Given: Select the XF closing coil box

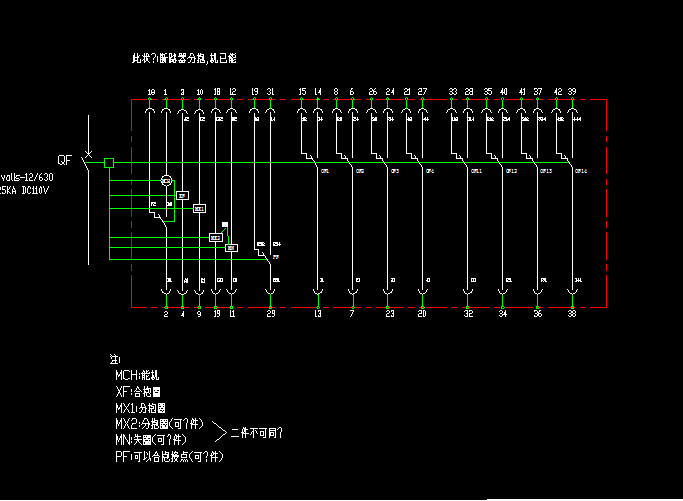Looking at the screenshot, I should [183, 196].
